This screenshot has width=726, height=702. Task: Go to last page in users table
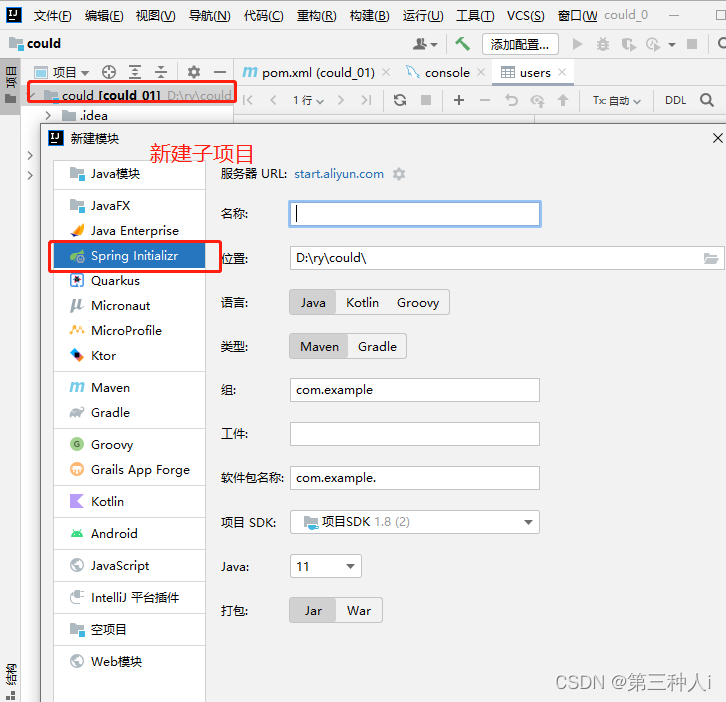coord(366,100)
